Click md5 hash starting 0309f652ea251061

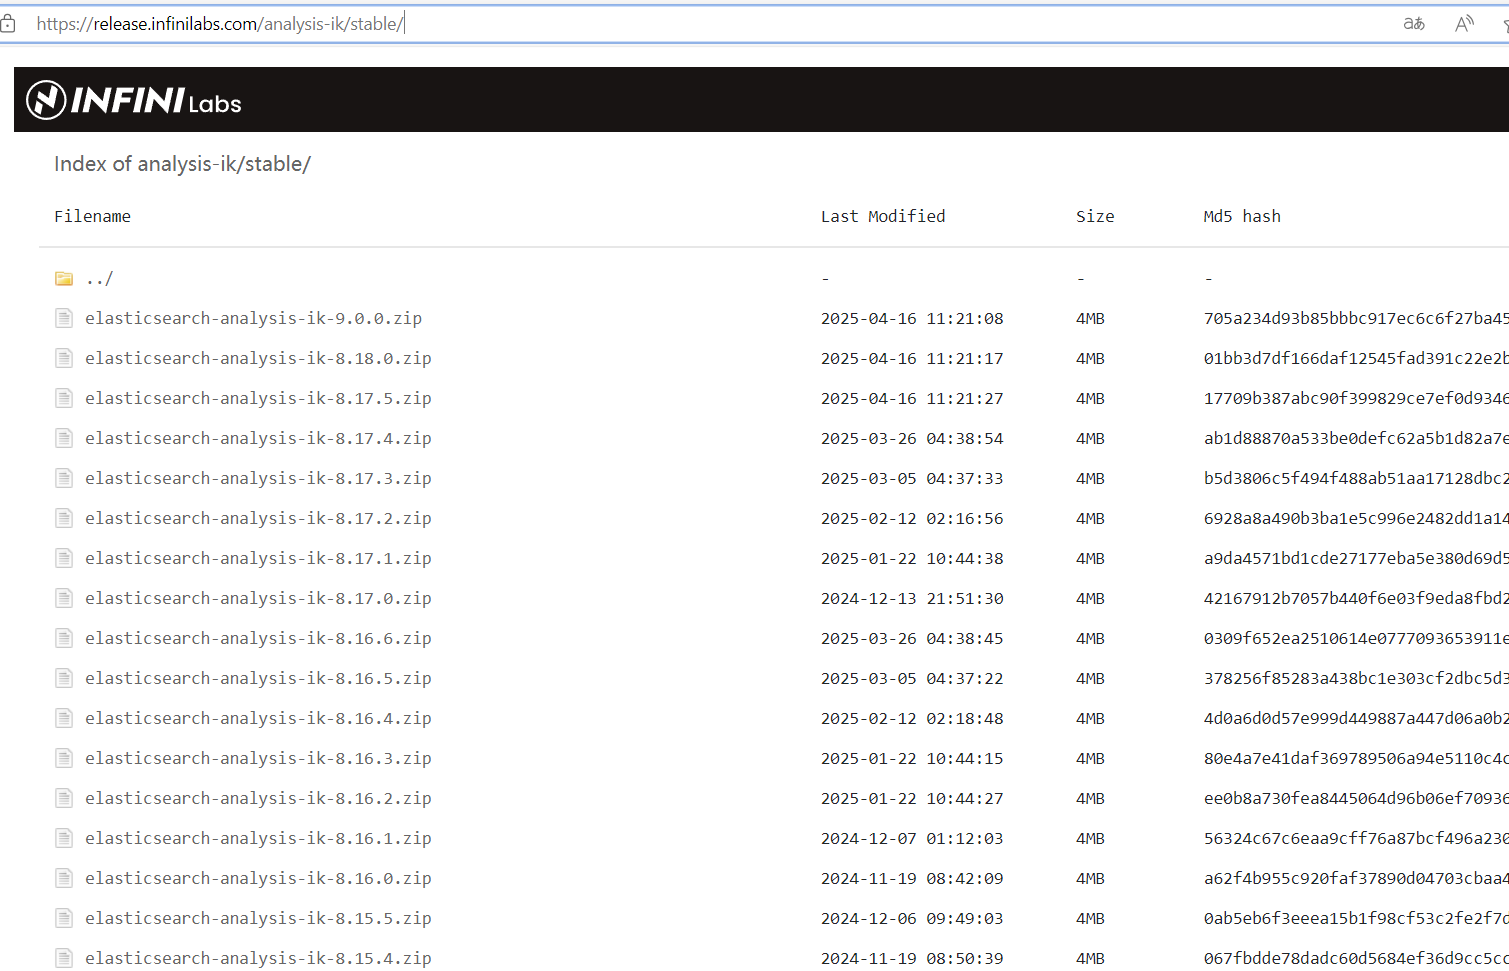(1356, 638)
